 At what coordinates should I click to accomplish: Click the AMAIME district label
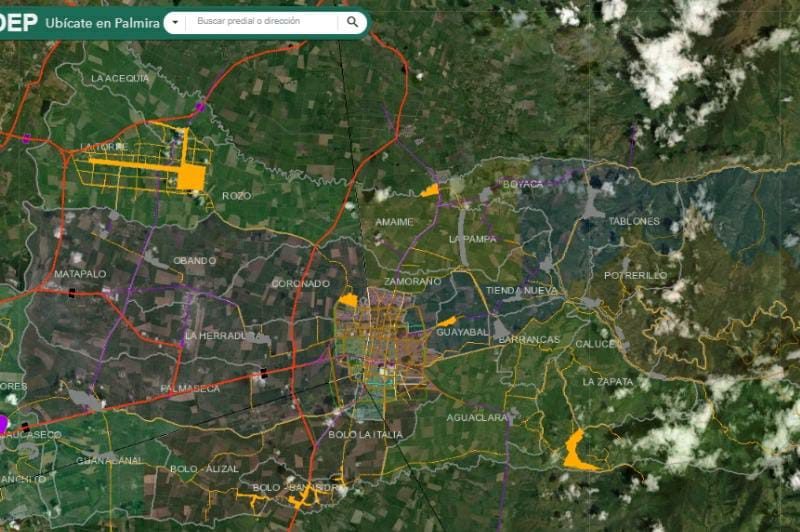tap(394, 222)
